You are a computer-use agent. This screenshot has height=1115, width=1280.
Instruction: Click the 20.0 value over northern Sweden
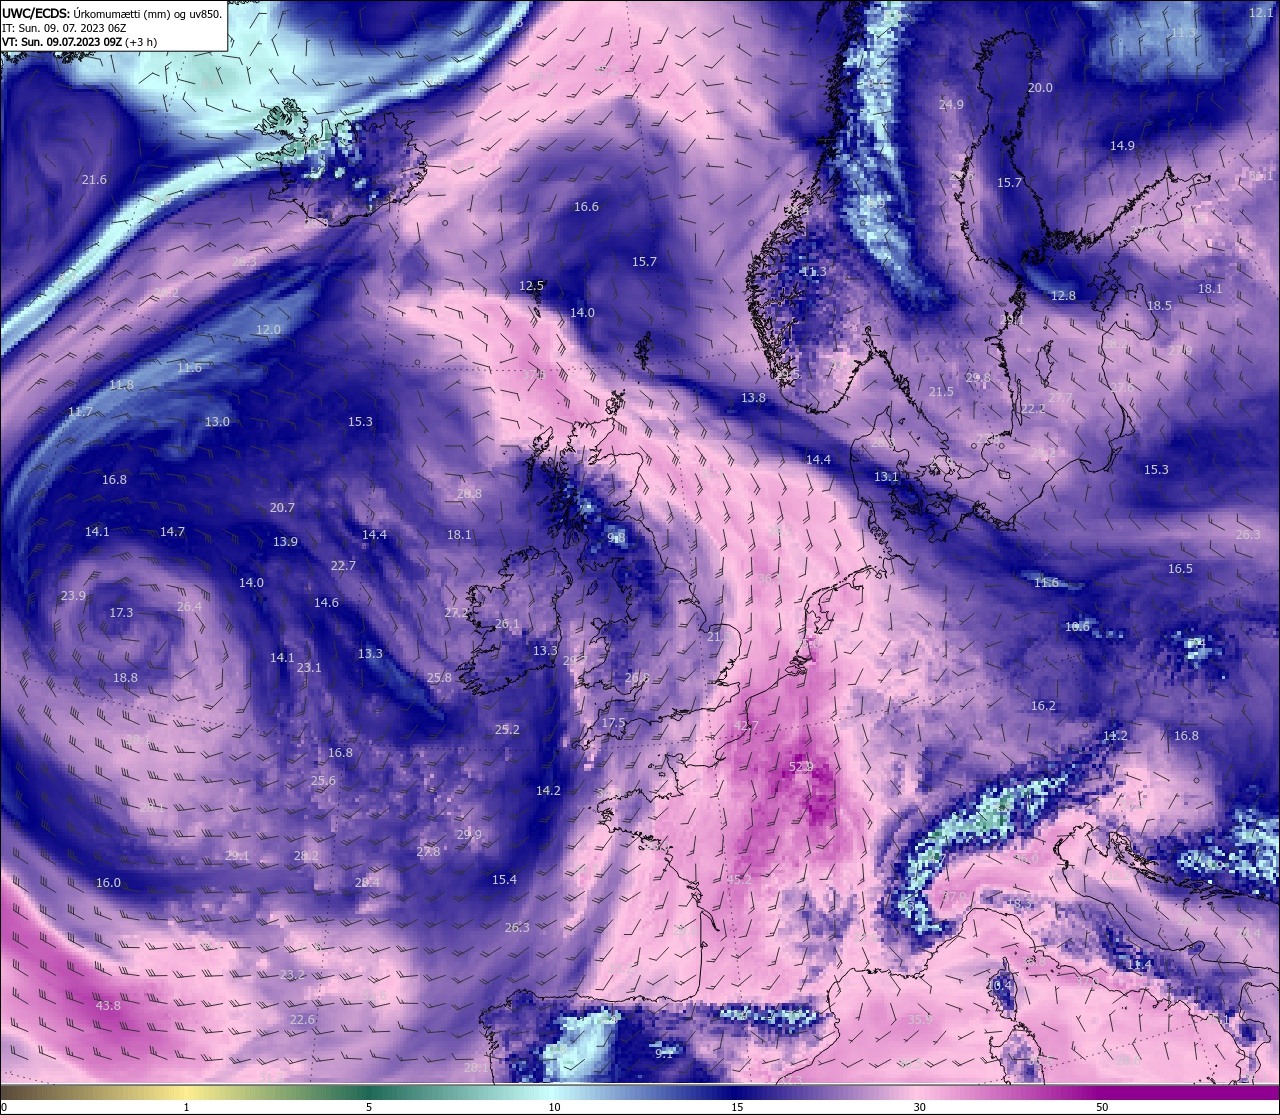[1040, 88]
